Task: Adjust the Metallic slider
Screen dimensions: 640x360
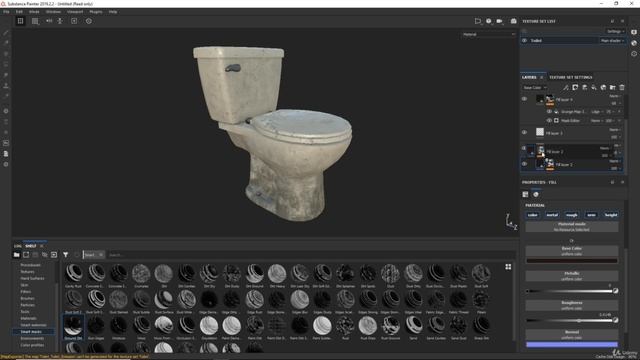Action: coord(569,291)
